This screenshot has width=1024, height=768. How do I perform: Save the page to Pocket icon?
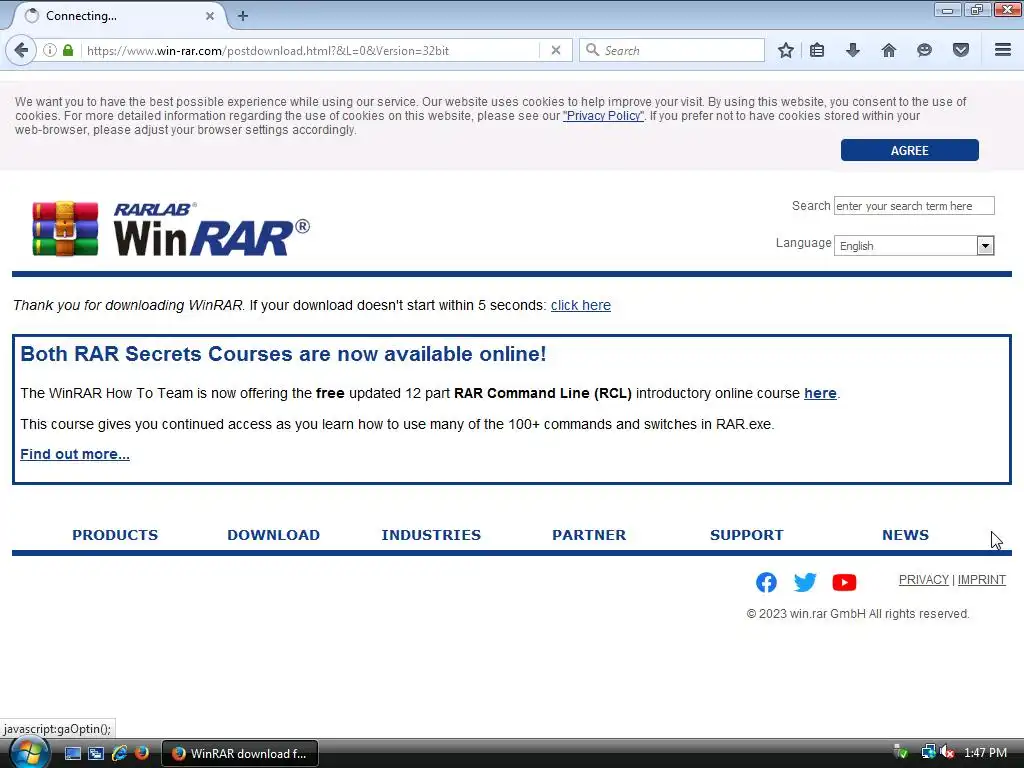tap(961, 50)
